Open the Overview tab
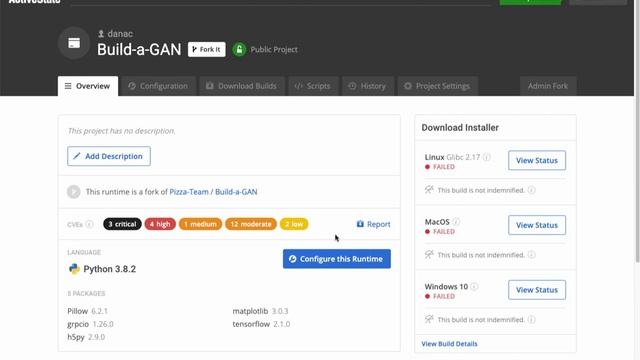Screen dimensions: 640x360 [x=88, y=86]
